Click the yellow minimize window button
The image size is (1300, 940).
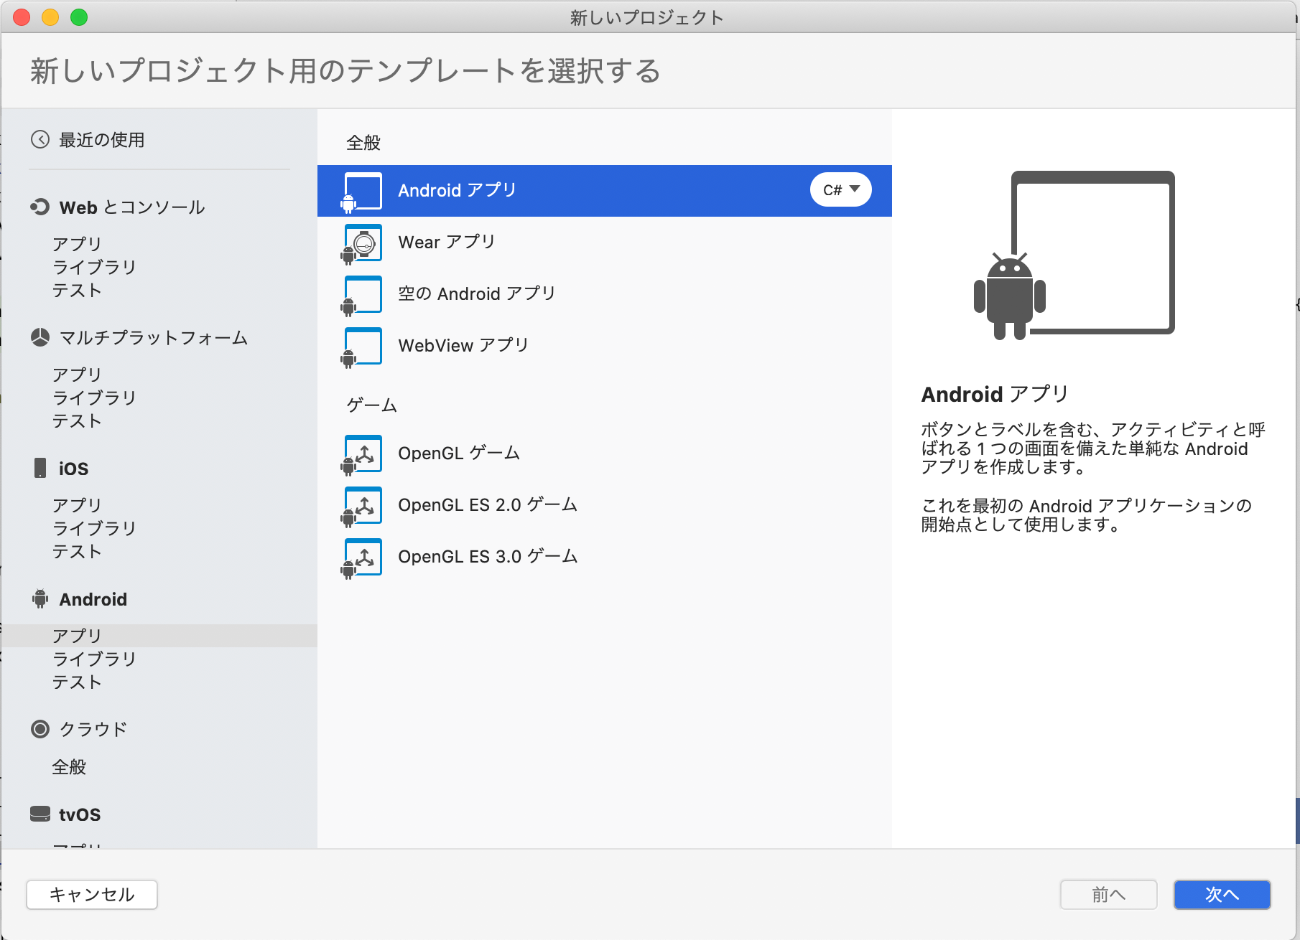click(x=50, y=17)
